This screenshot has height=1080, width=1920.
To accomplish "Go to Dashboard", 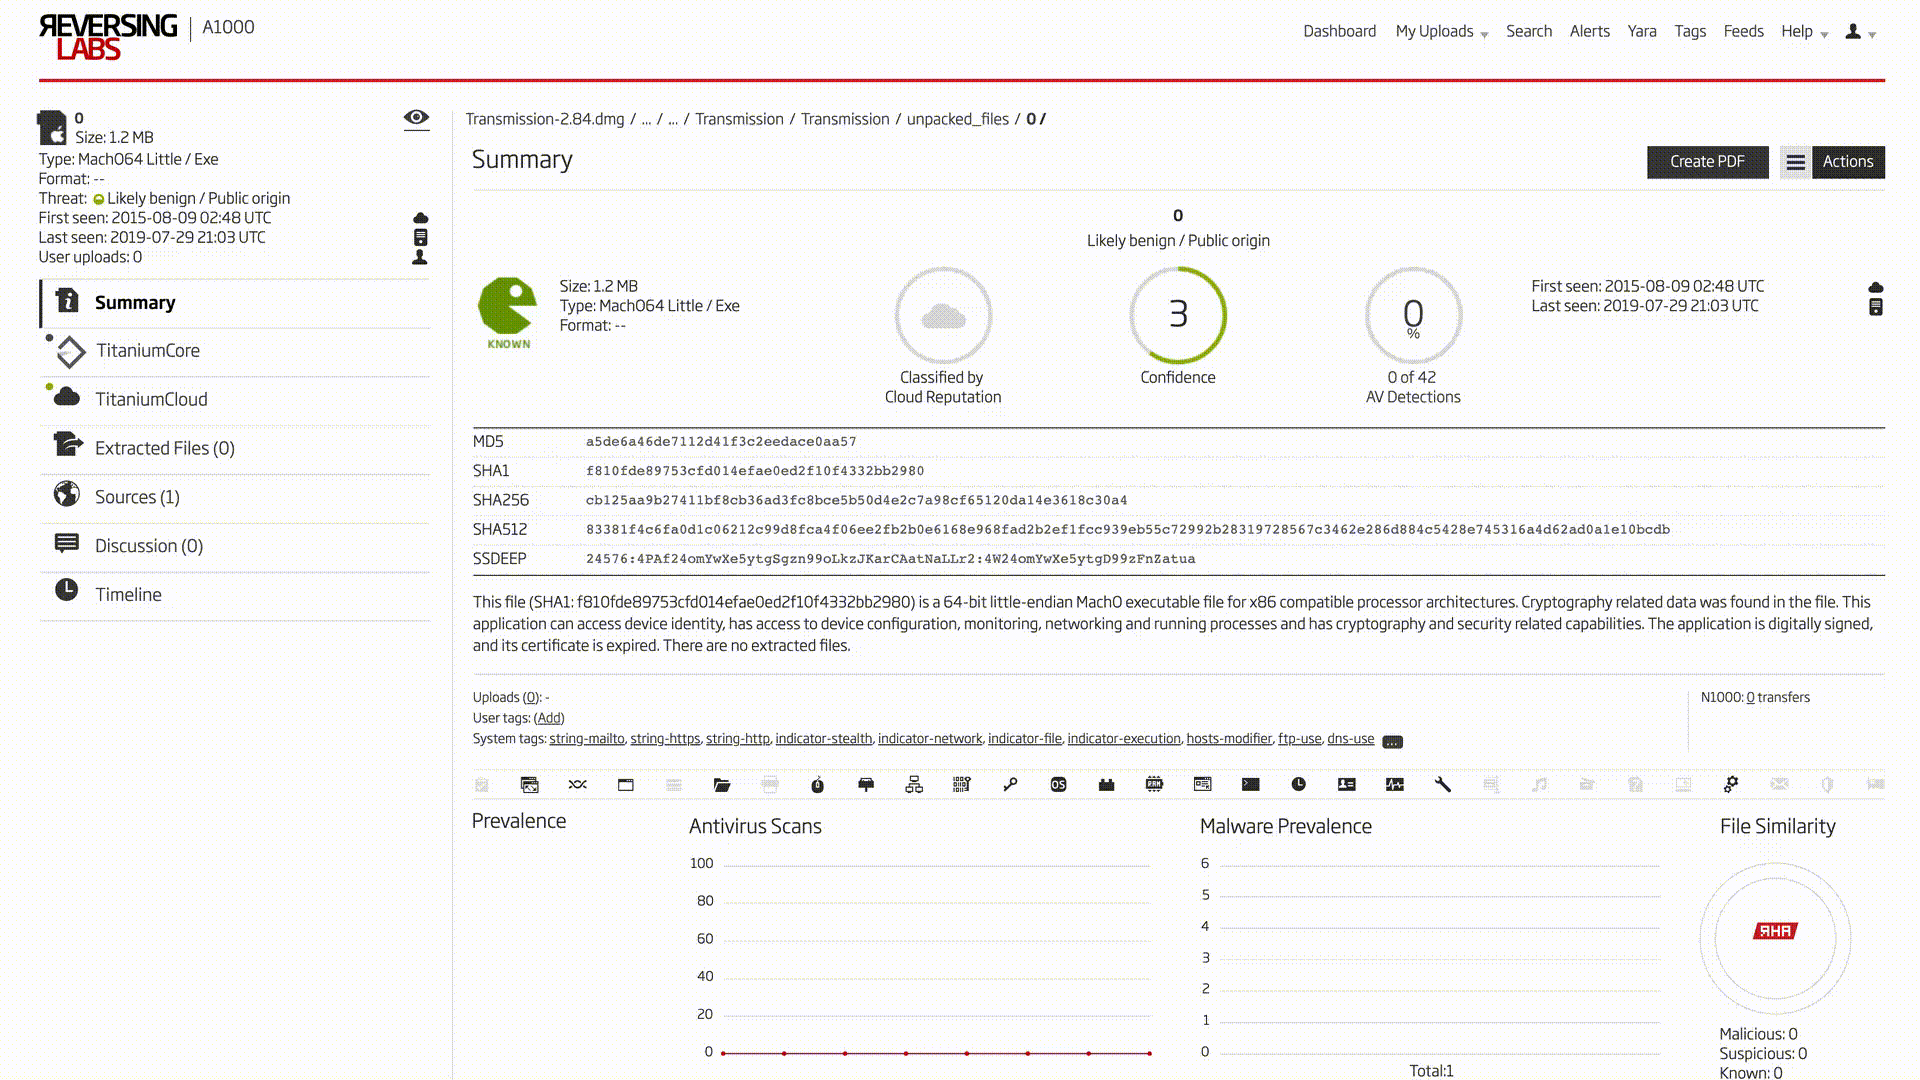I will coord(1339,32).
